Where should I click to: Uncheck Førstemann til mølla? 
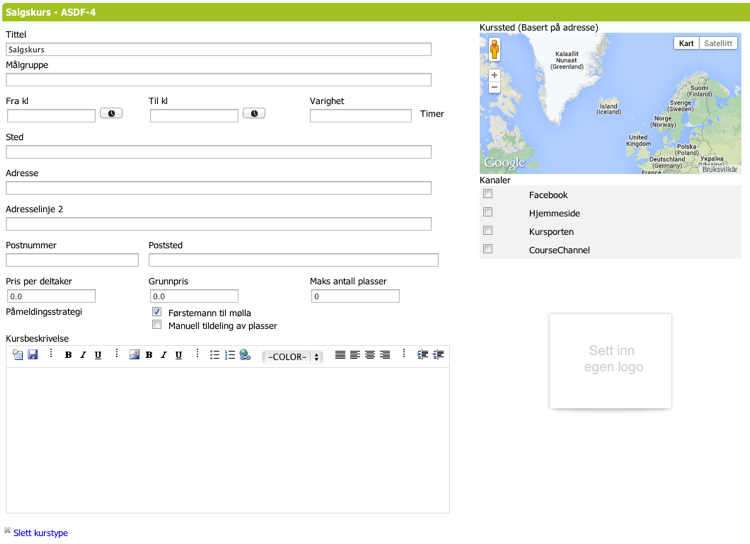[x=157, y=312]
